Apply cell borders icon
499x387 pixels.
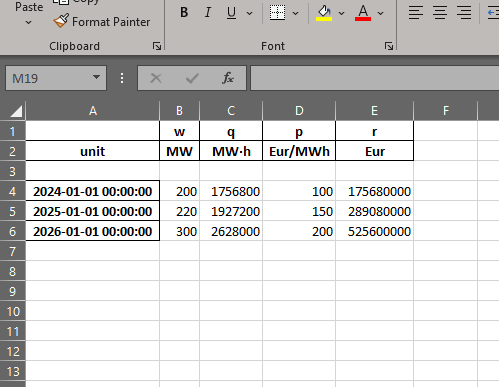pyautogui.click(x=277, y=13)
